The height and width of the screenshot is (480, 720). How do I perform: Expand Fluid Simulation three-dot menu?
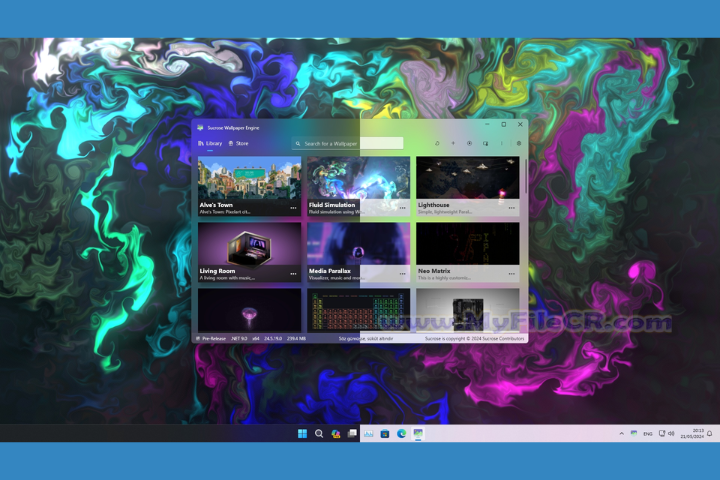(402, 208)
